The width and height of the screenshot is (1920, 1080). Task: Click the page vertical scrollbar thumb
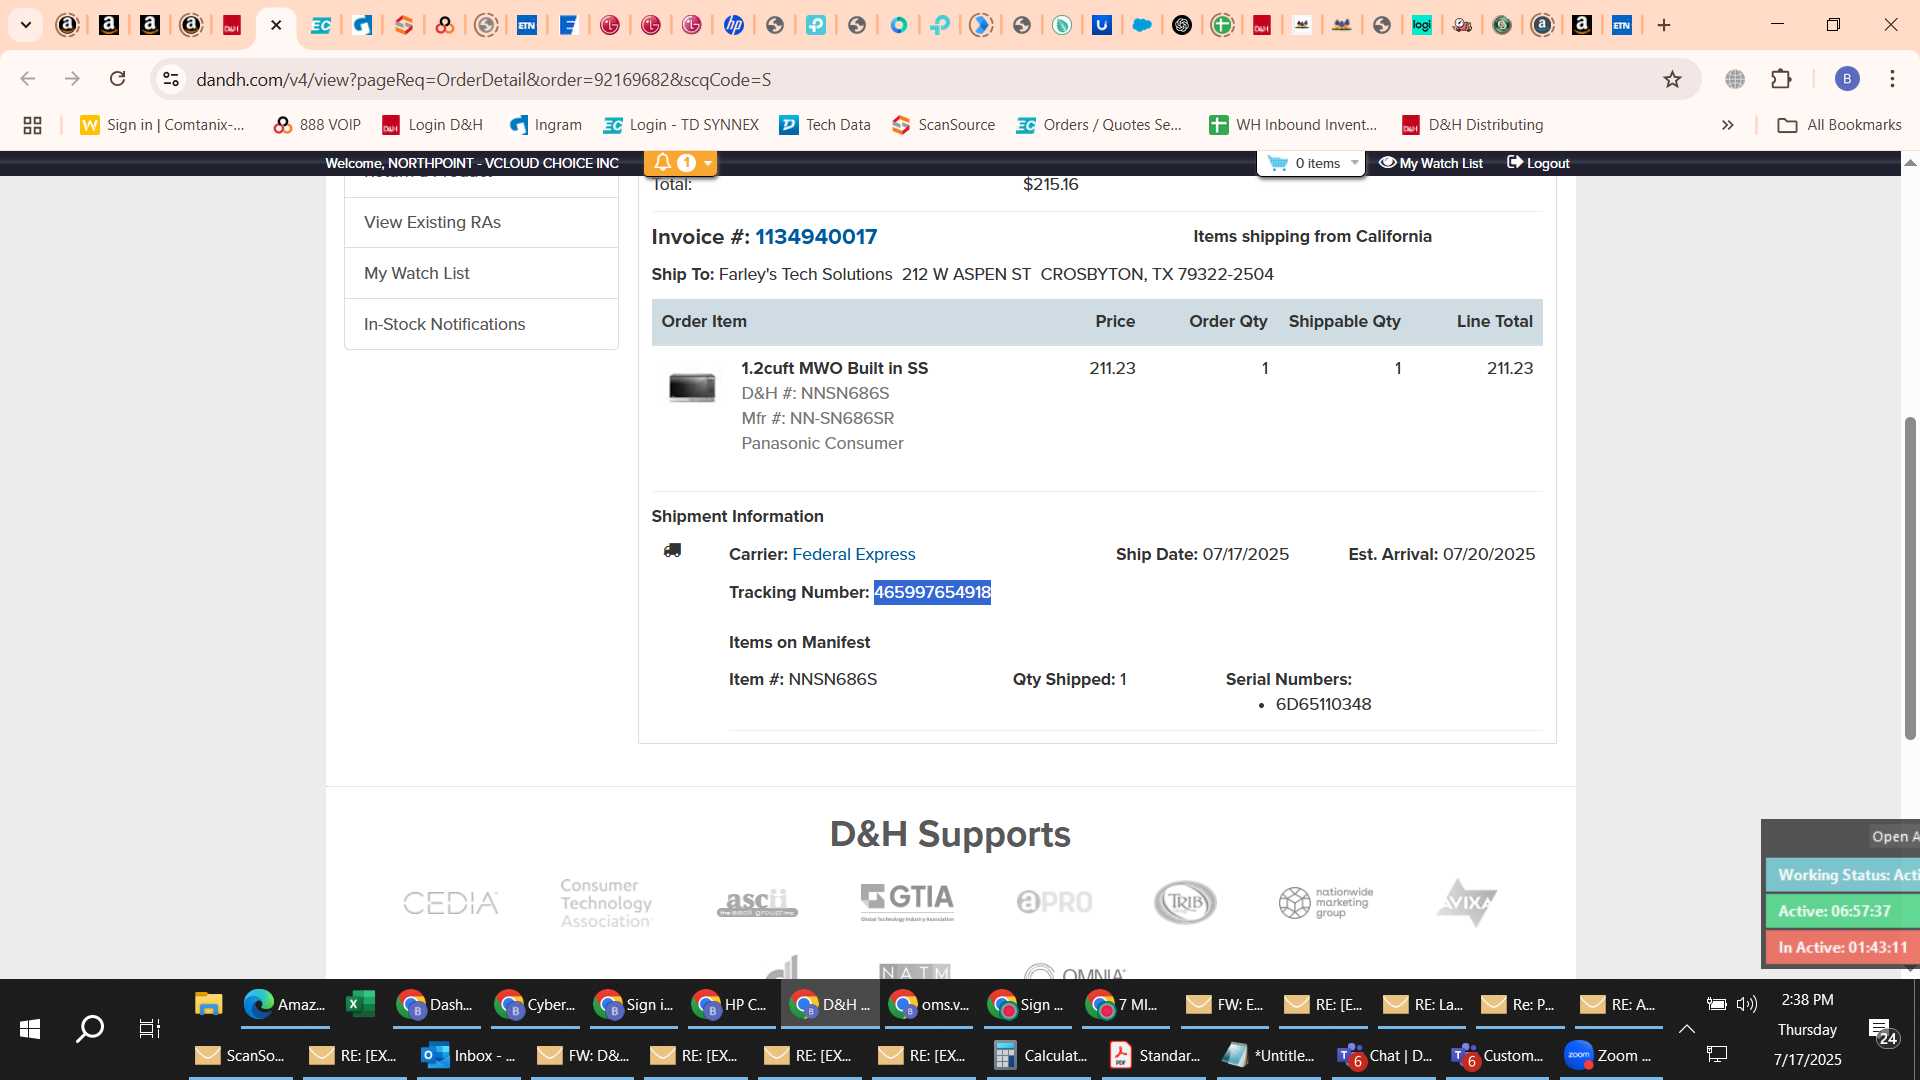(1910, 578)
